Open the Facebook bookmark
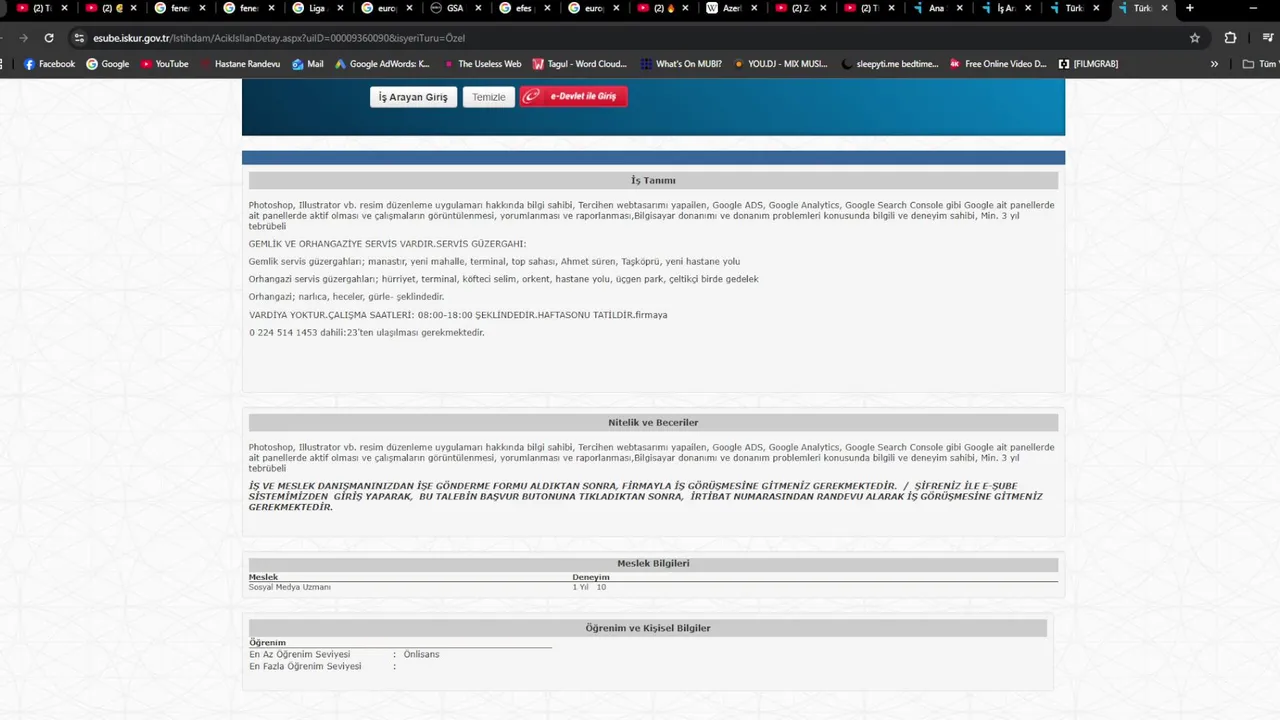 click(49, 64)
